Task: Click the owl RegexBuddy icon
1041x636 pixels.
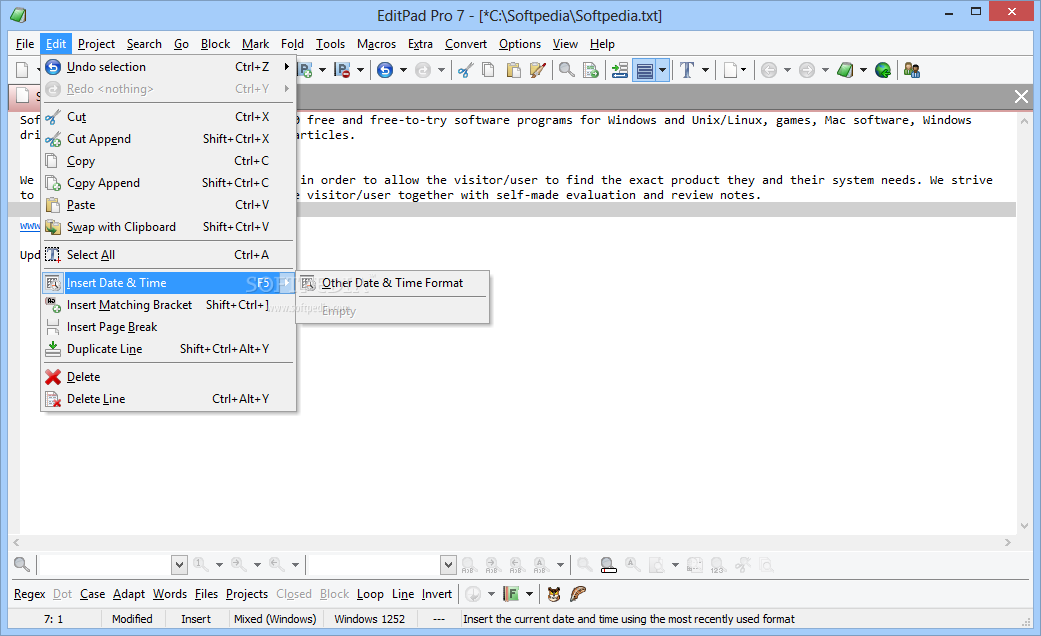Action: point(554,594)
